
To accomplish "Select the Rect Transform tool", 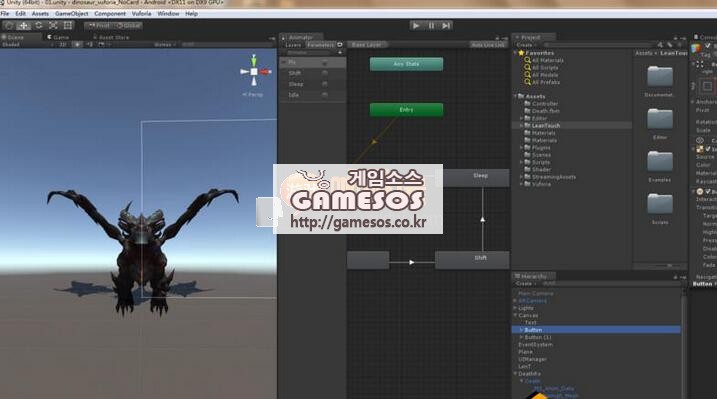I will (68, 26).
